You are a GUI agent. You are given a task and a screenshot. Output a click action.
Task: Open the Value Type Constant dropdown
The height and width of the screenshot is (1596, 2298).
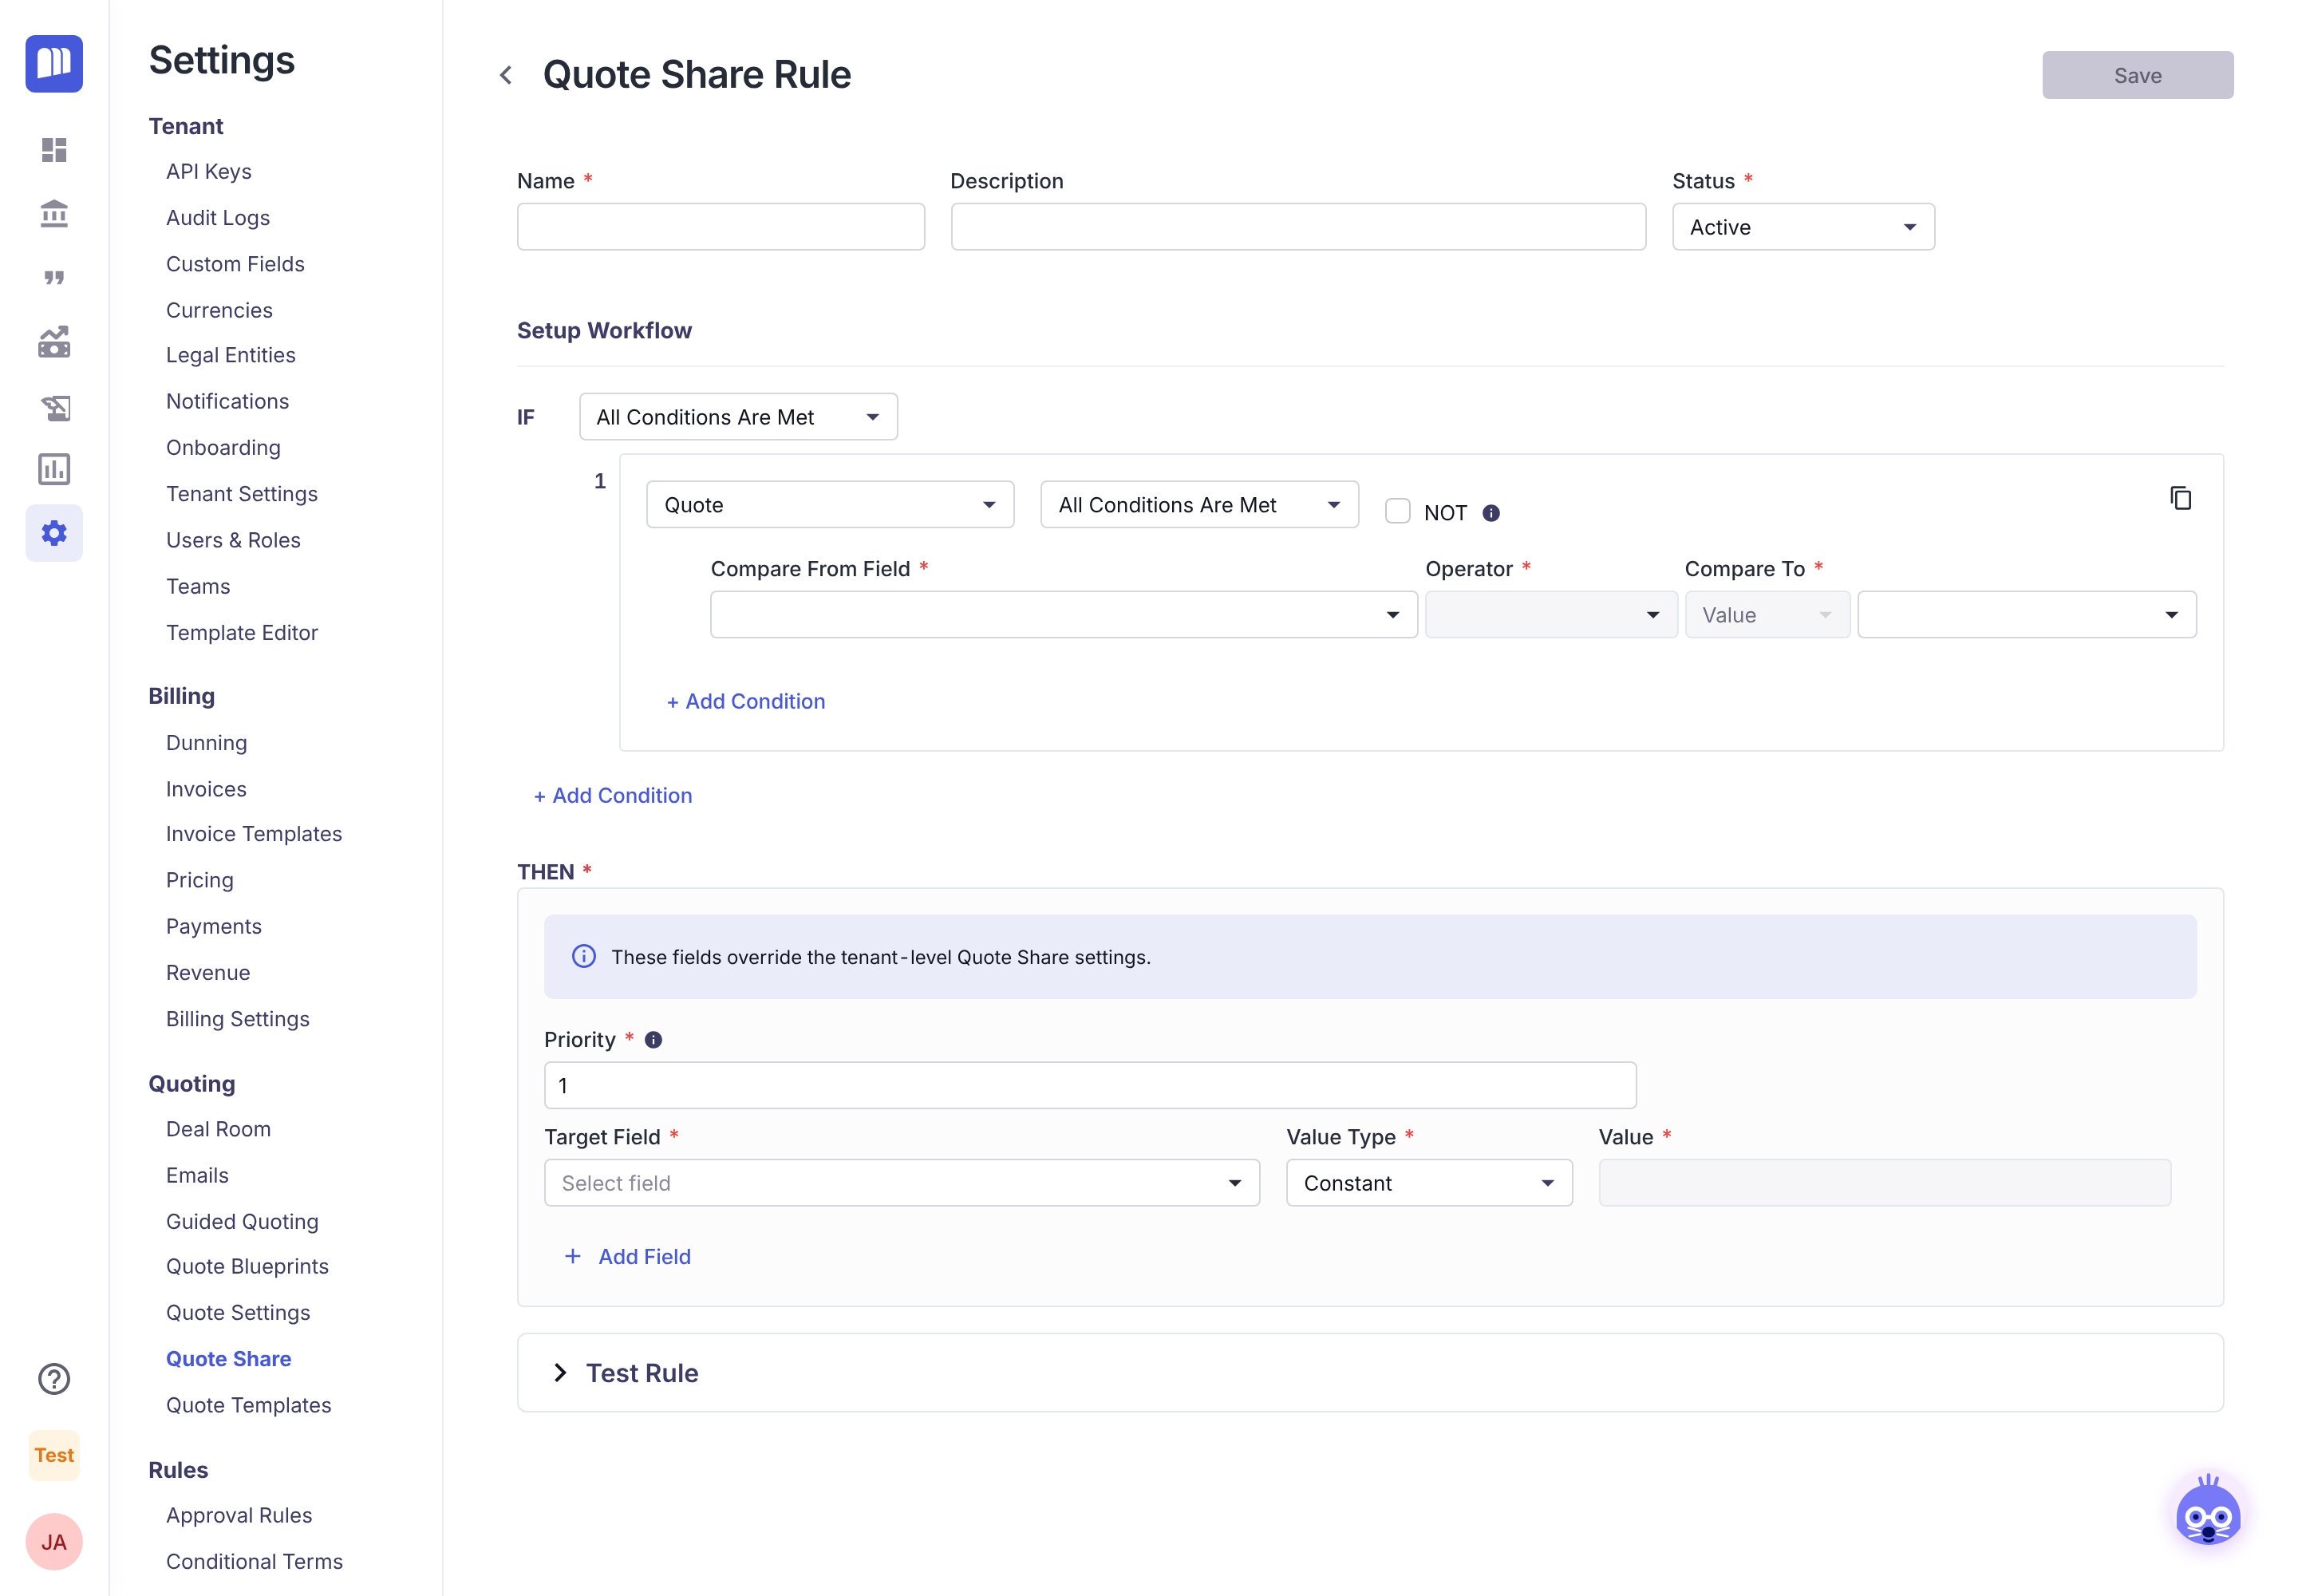coord(1429,1183)
